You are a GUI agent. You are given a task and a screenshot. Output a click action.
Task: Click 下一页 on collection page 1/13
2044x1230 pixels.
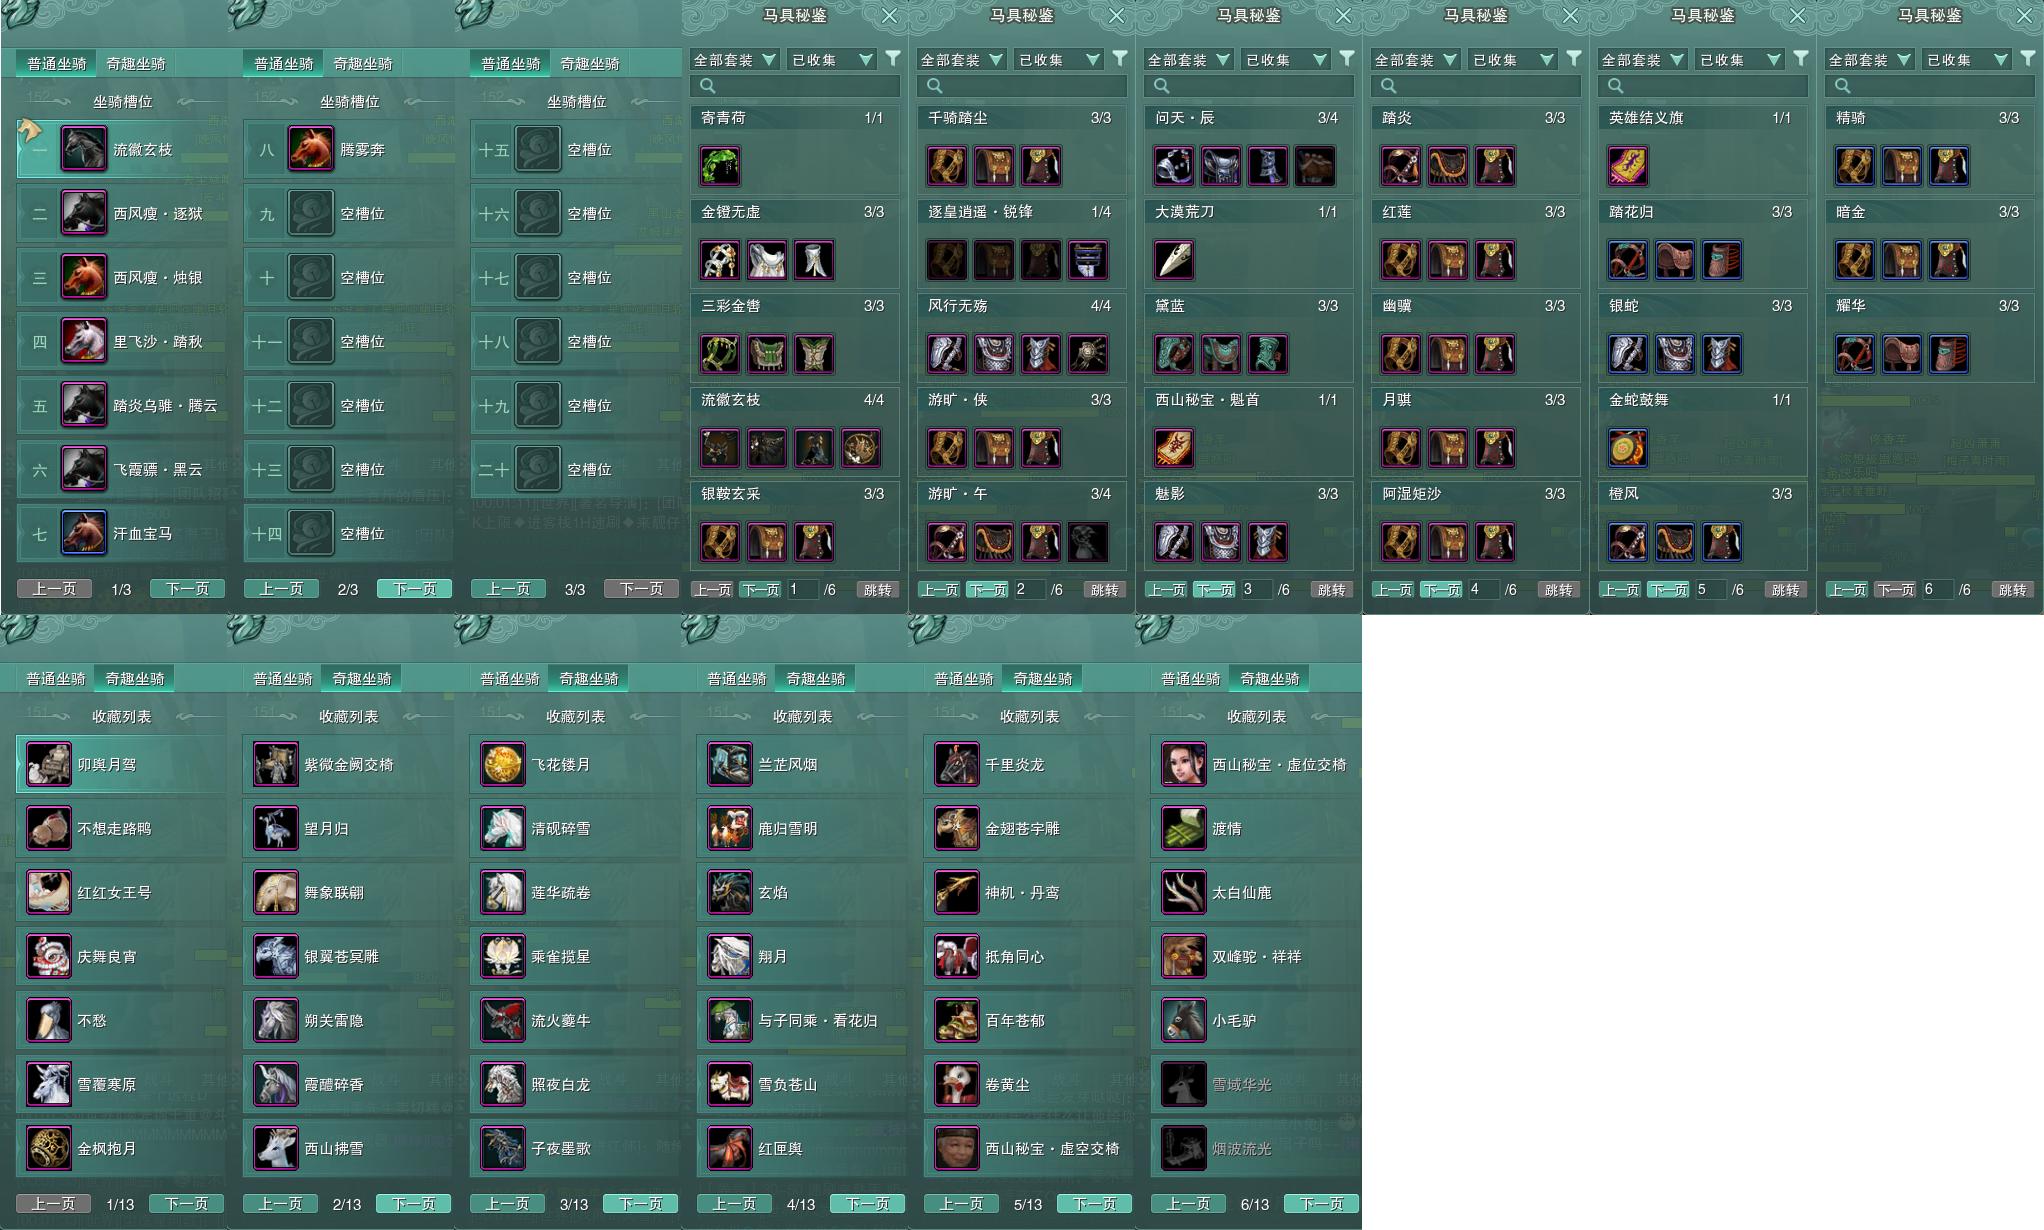point(186,1204)
